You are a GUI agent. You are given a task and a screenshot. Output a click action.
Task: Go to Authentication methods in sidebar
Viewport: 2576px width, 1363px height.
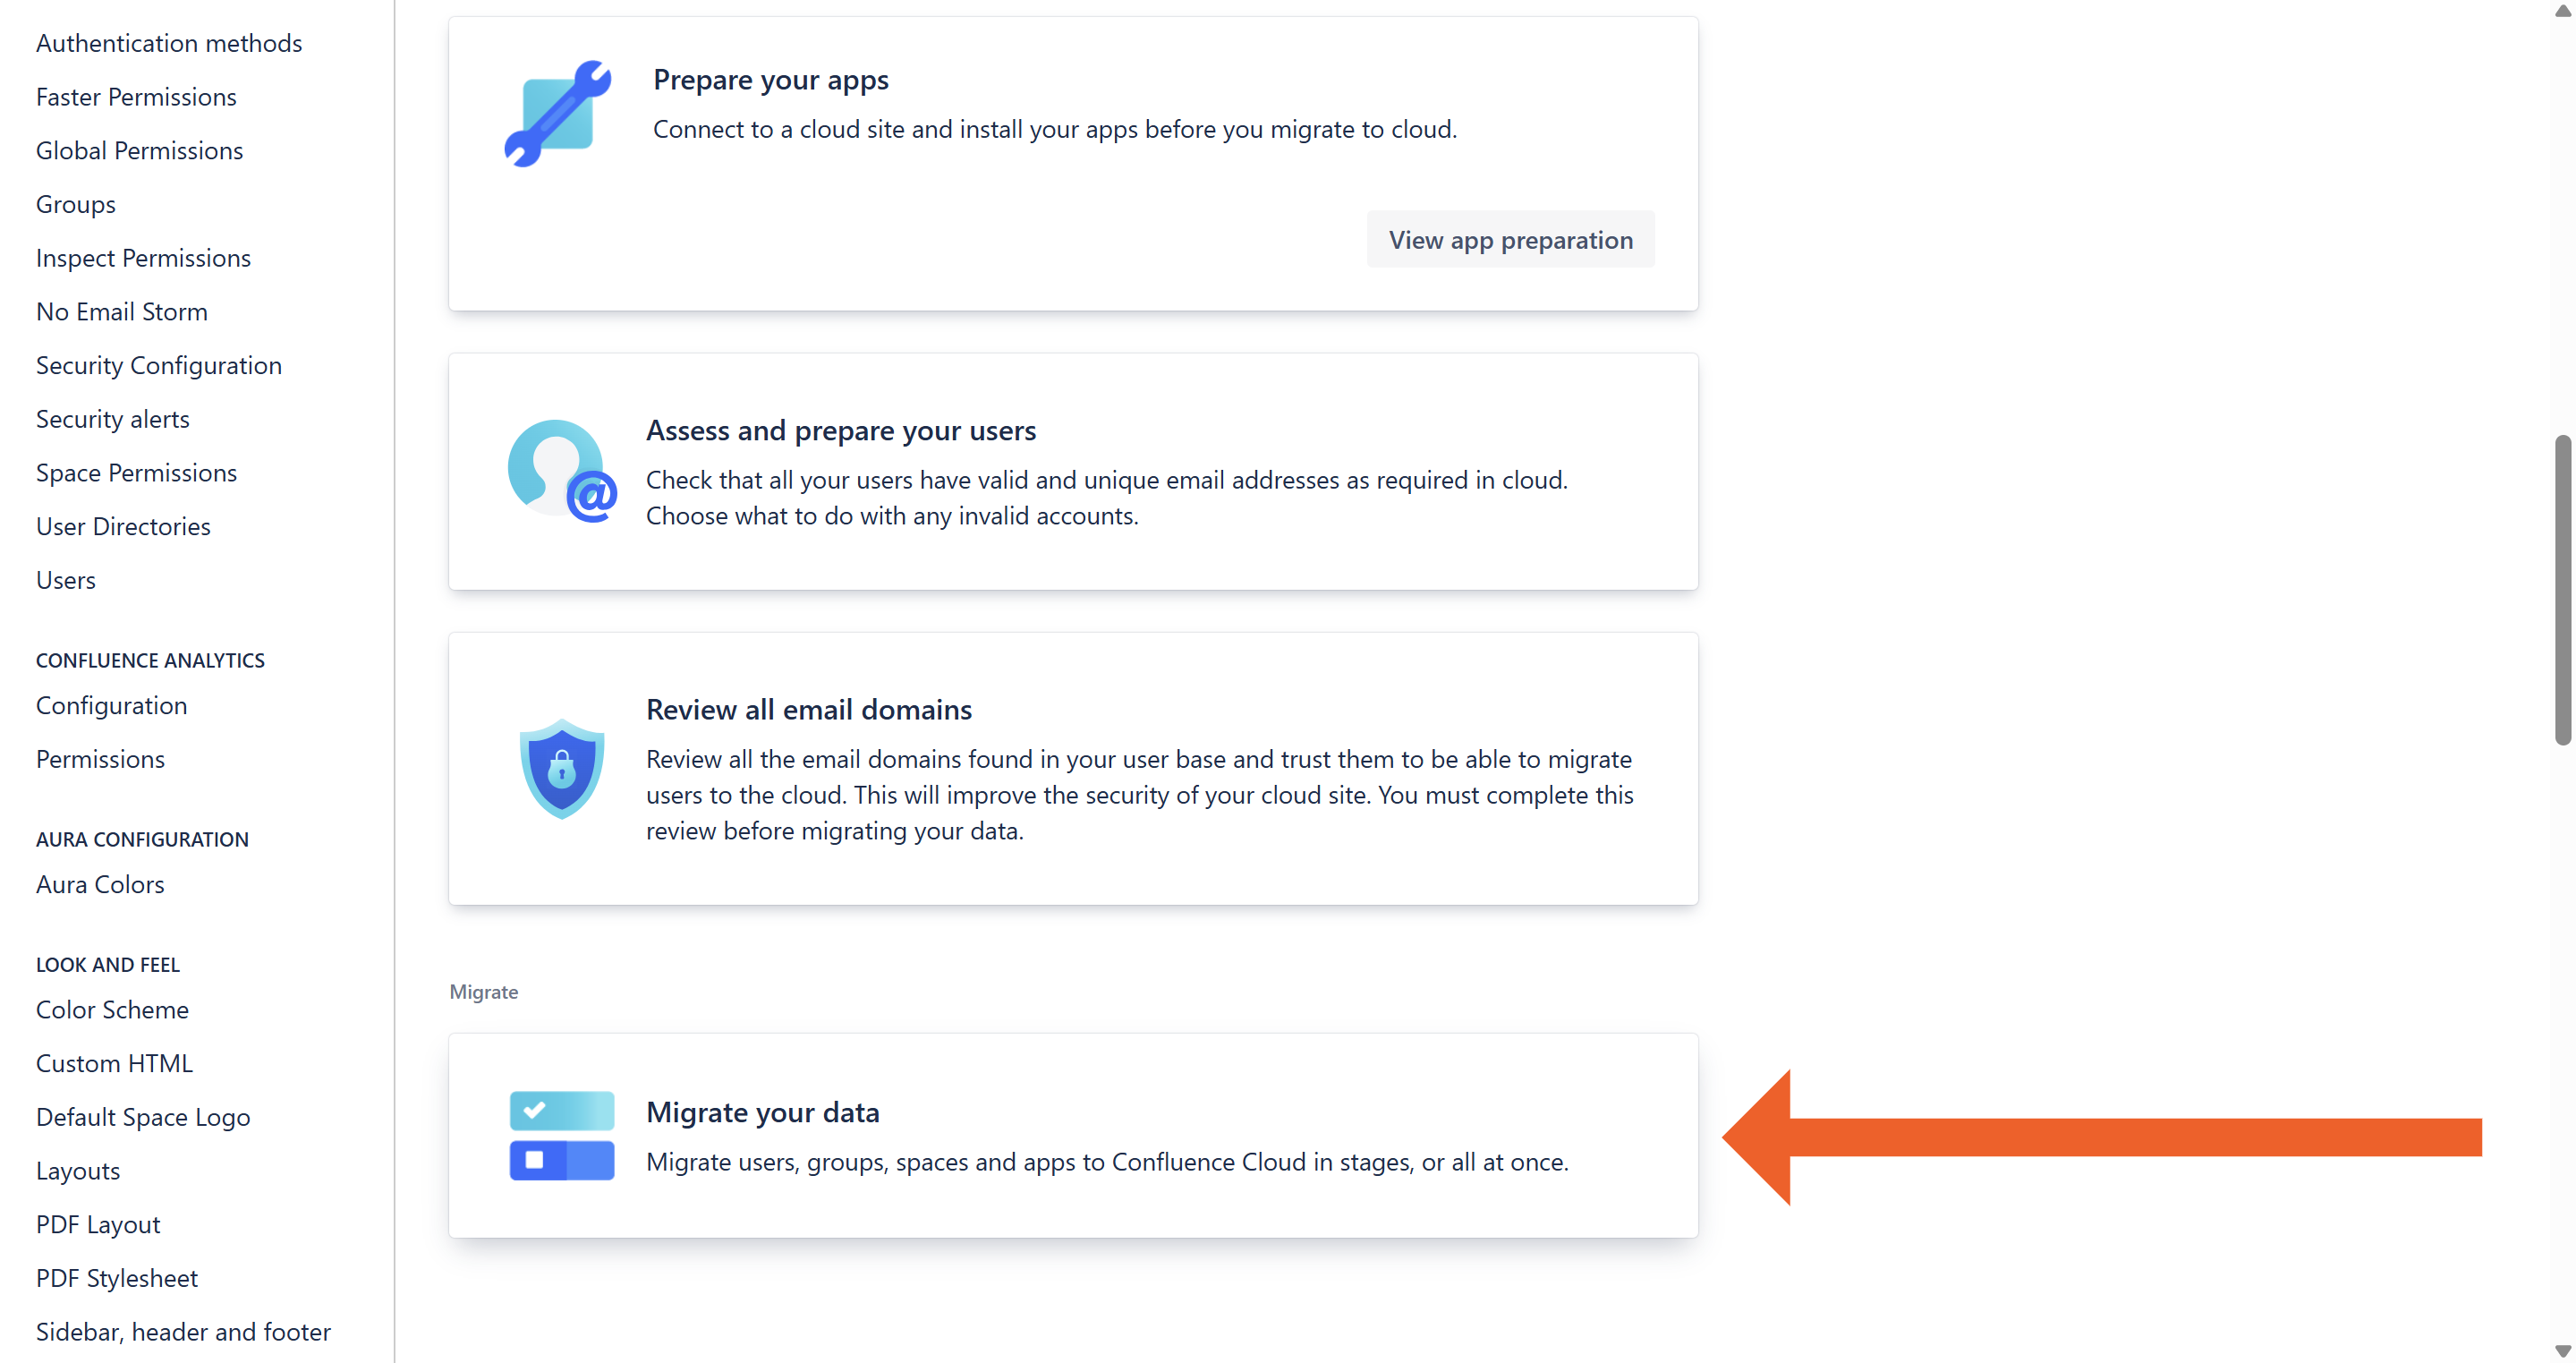pos(168,43)
